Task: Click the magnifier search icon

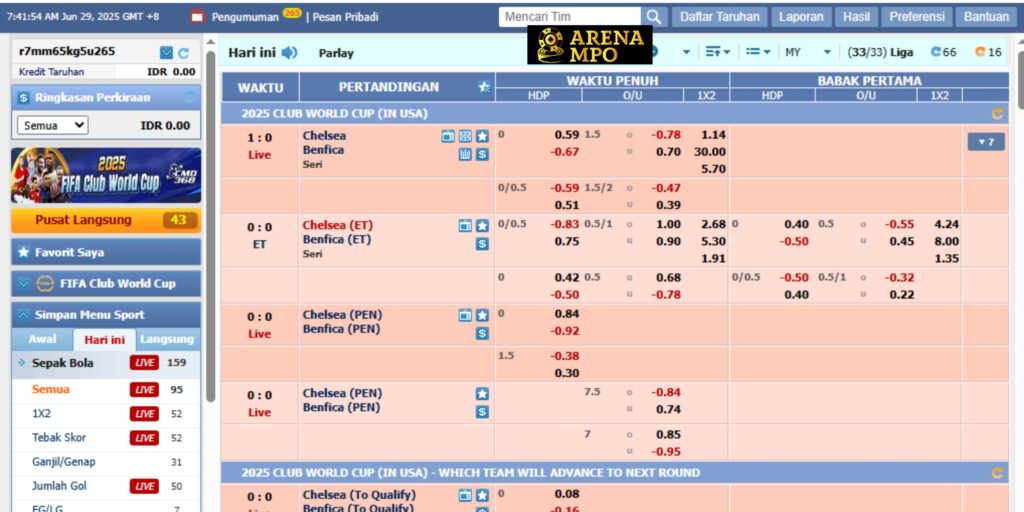Action: coord(653,17)
